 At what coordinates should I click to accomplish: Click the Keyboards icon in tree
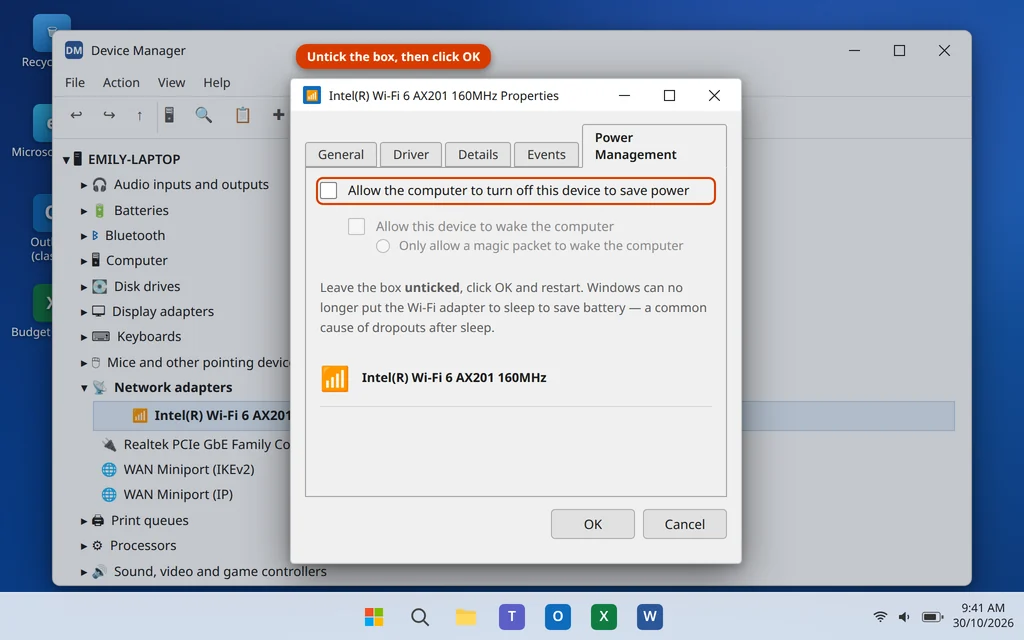[101, 336]
